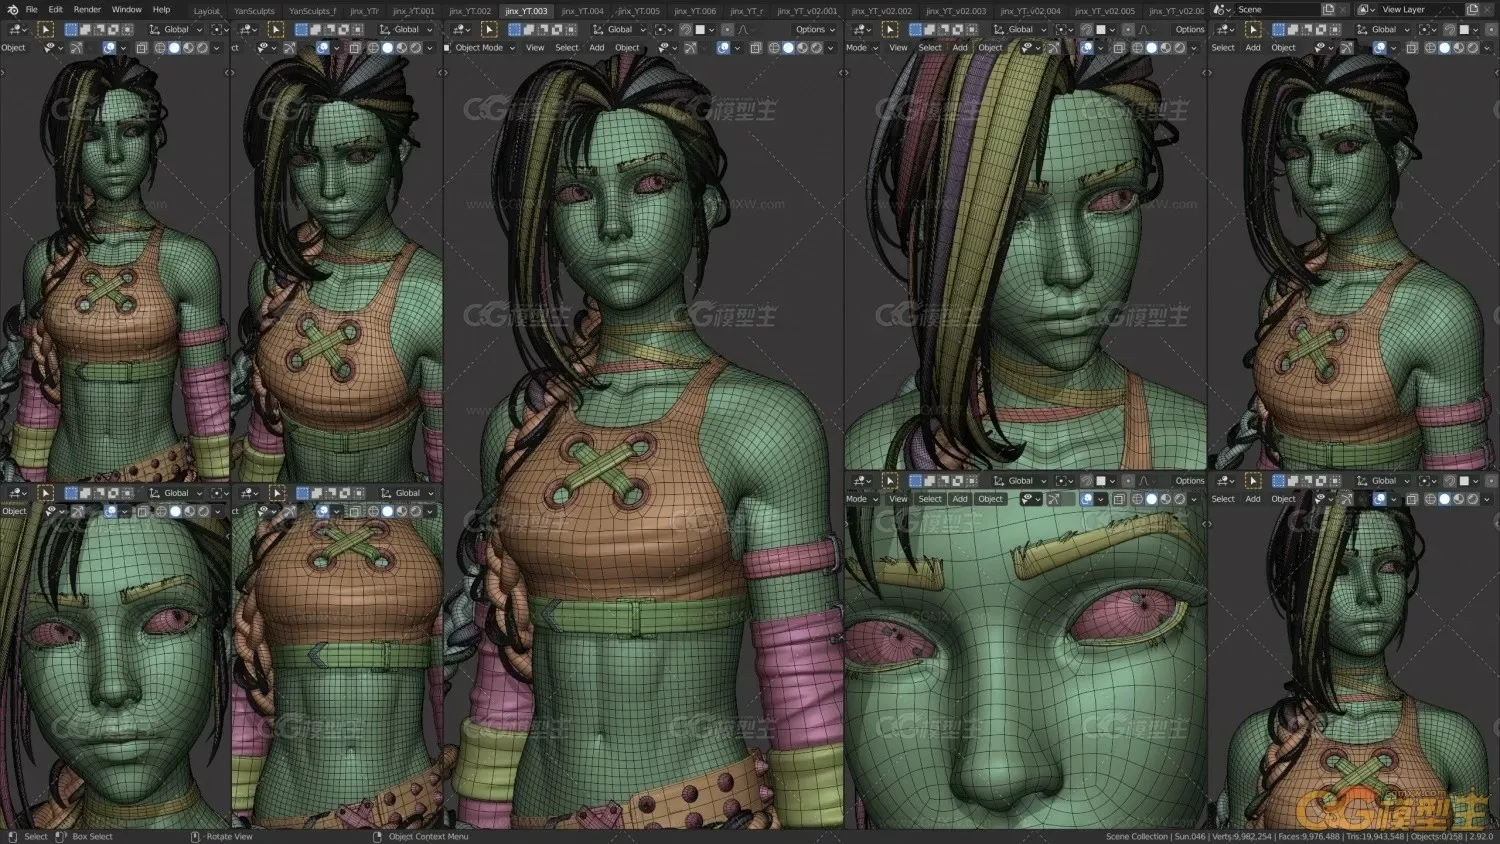
Task: Choose select box tool in center viewport
Action: [x=489, y=29]
